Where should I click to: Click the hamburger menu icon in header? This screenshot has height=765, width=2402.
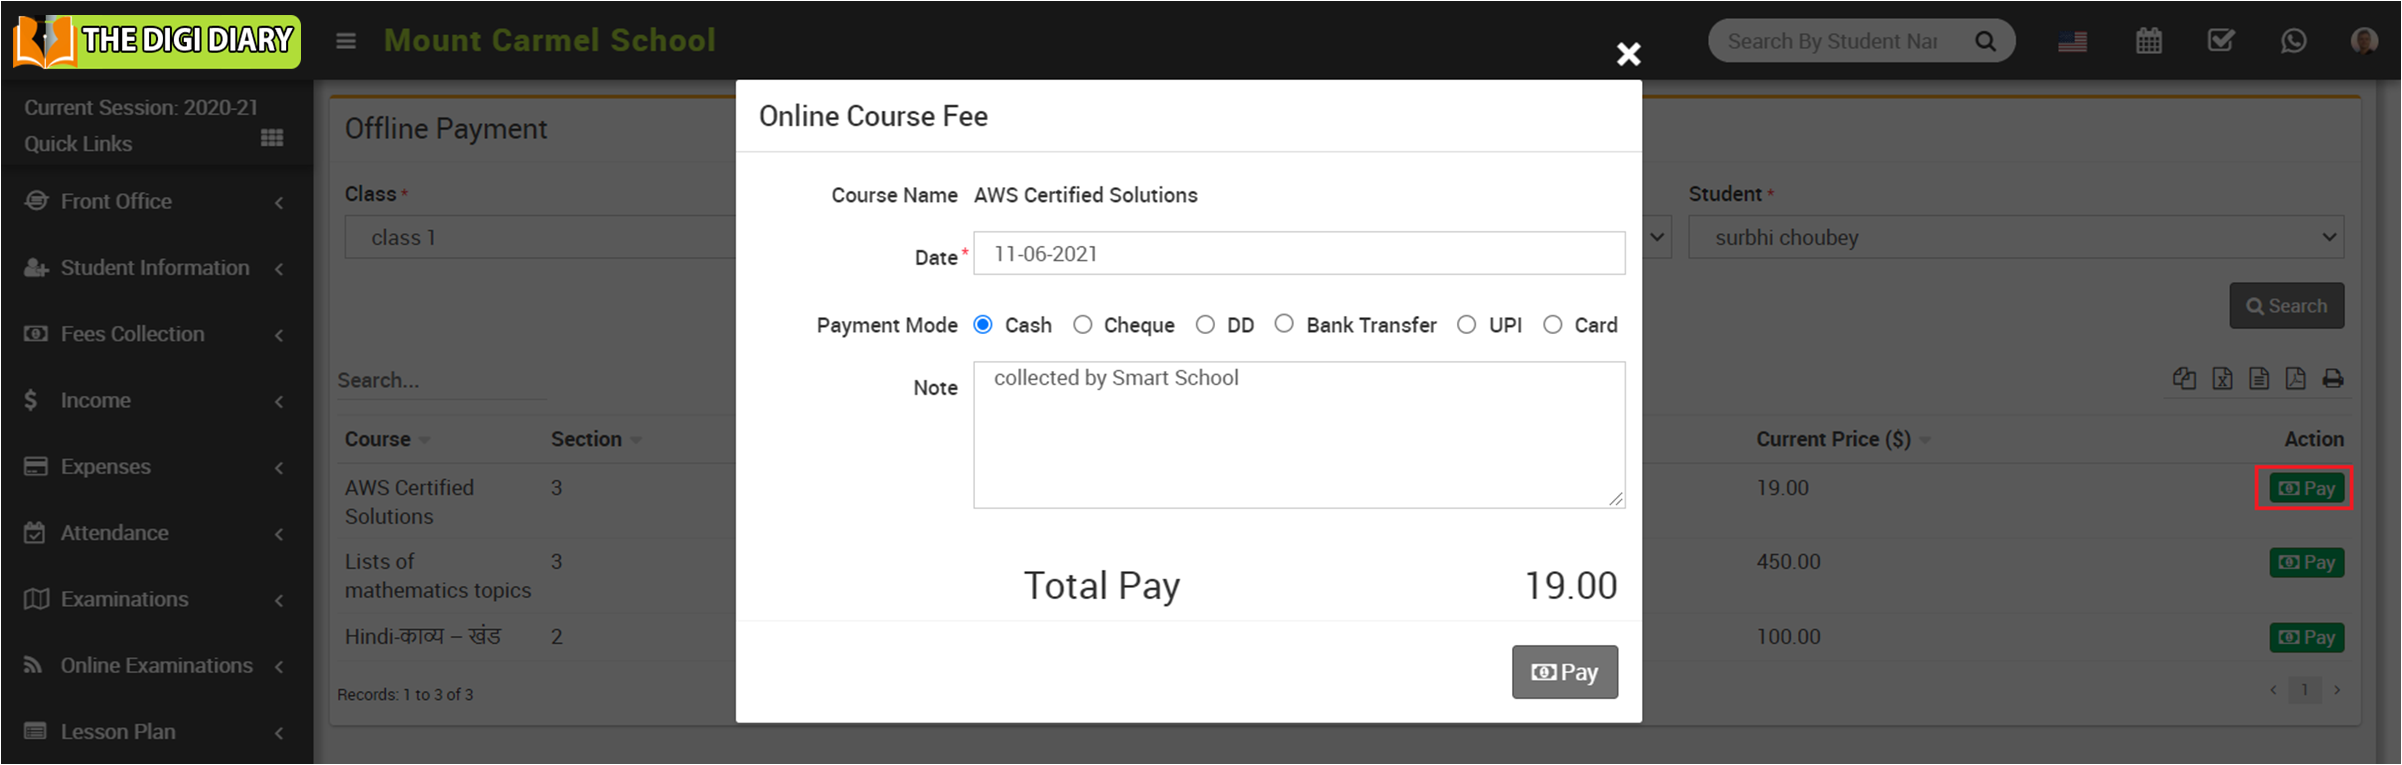(346, 41)
